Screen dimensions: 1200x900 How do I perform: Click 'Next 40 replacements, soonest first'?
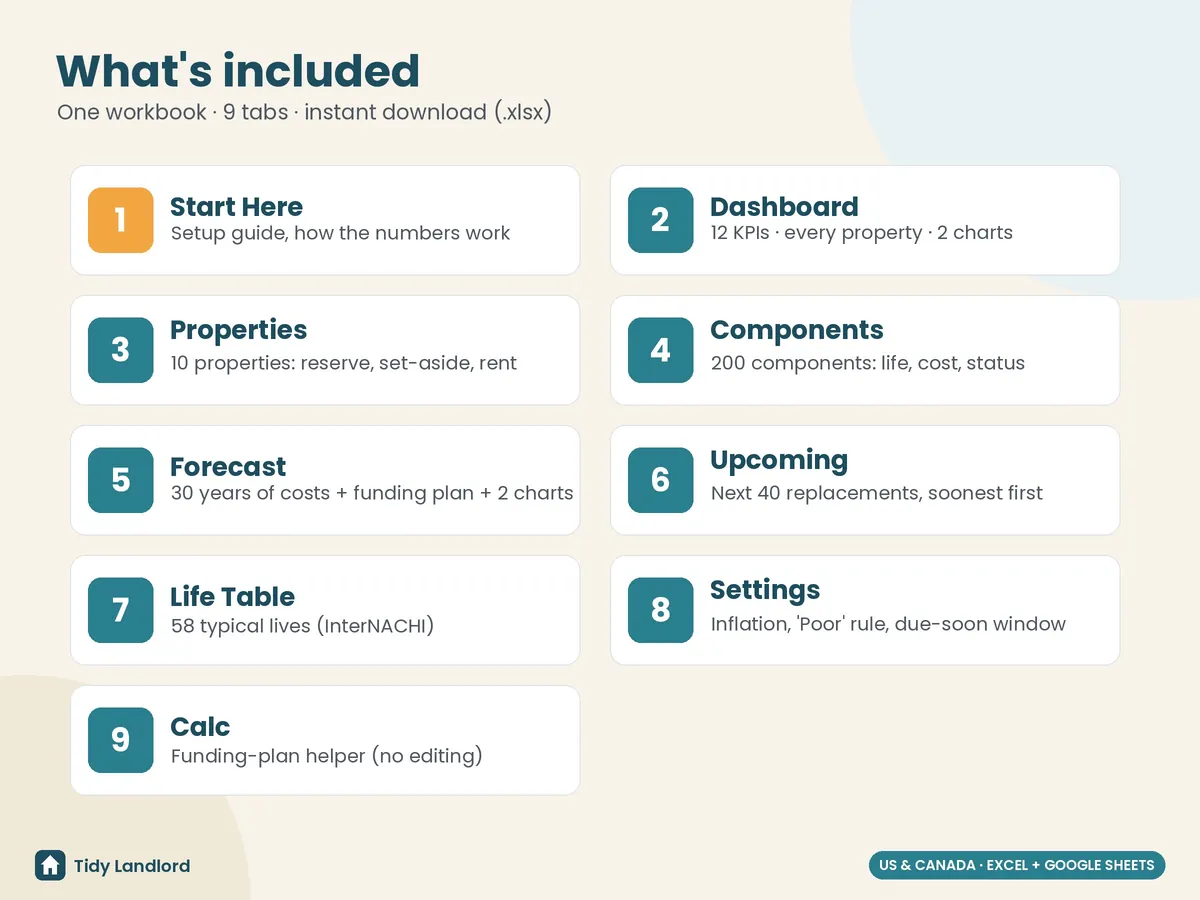[876, 493]
